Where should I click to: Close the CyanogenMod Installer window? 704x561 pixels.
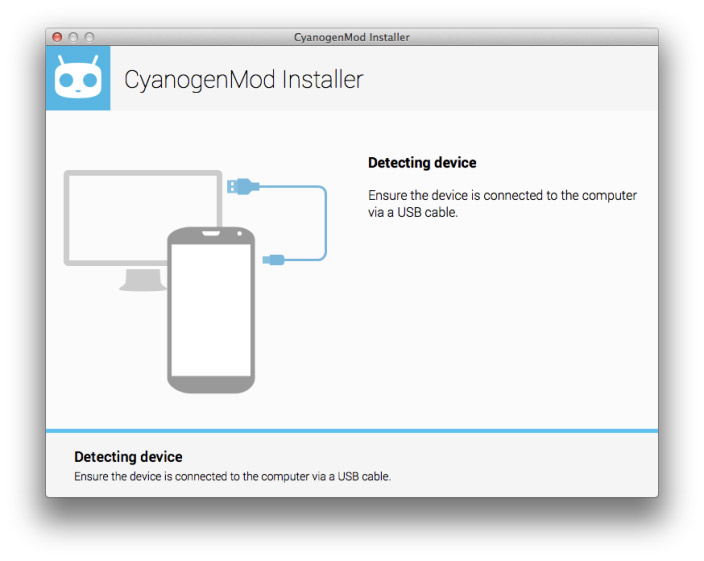(x=57, y=37)
